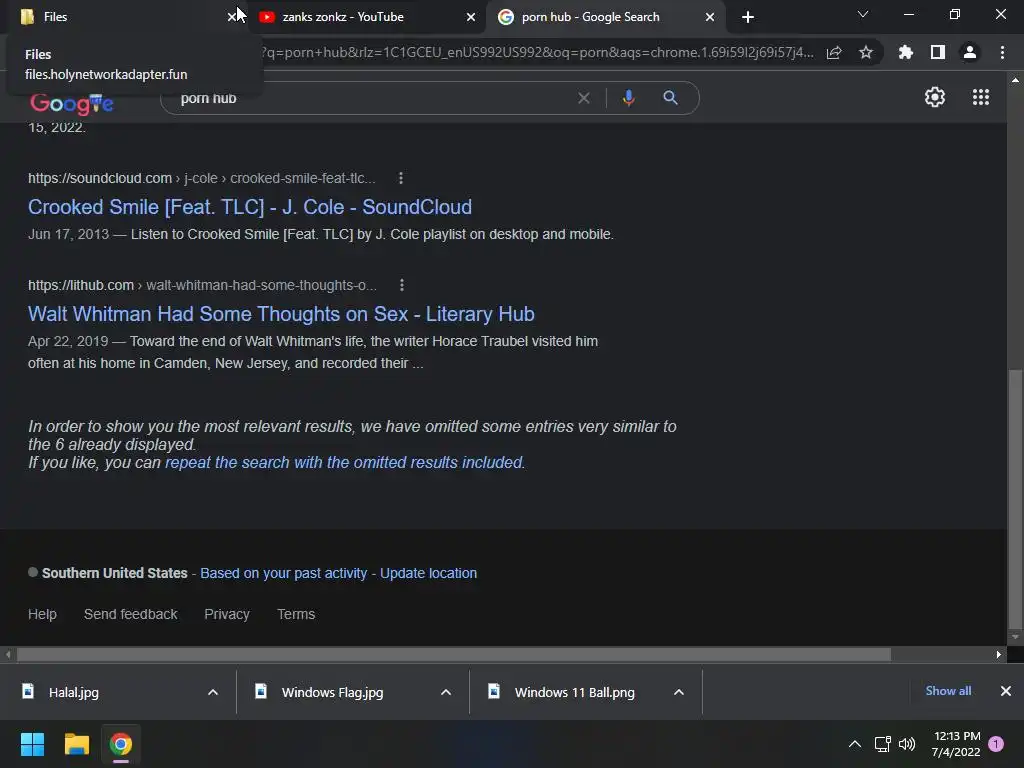Viewport: 1024px width, 768px height.
Task: Click the horizontal scrollbar thumb
Action: point(454,654)
